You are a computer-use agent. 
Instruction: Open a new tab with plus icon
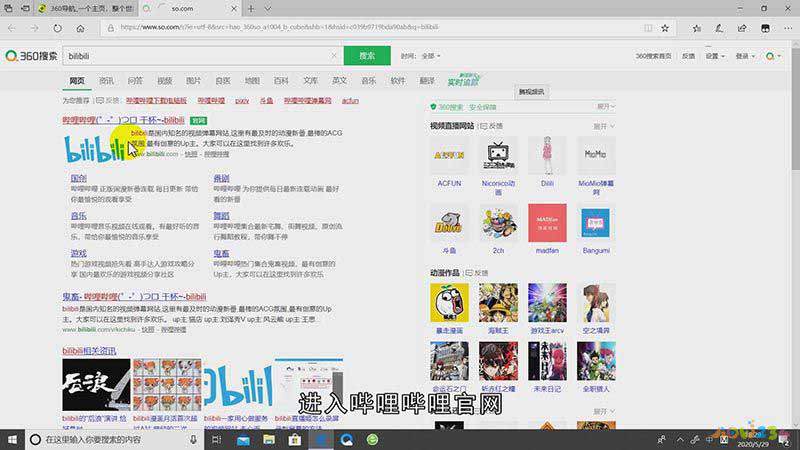tap(251, 9)
